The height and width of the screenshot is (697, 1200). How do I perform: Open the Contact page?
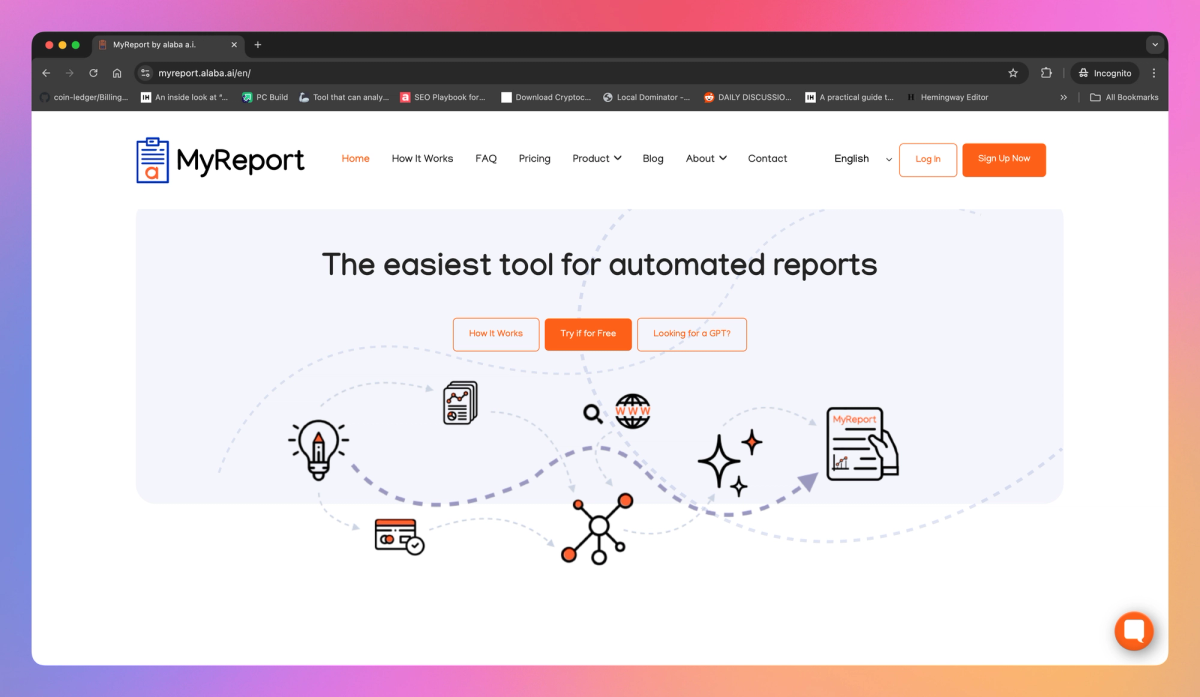coord(767,159)
